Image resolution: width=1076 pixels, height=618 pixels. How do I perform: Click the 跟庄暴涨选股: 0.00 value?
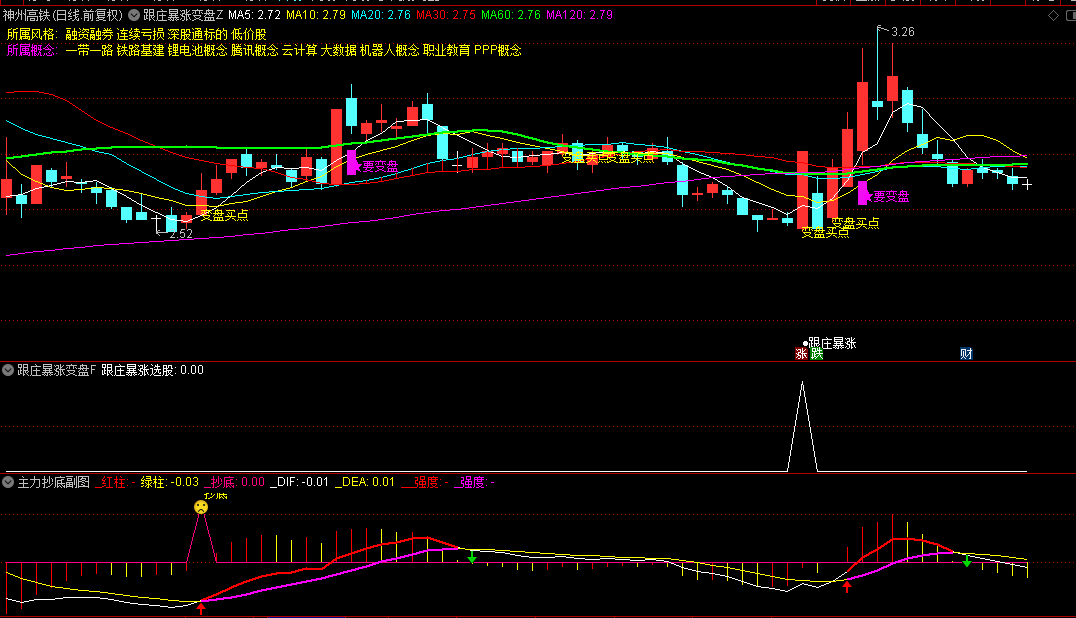(152, 370)
